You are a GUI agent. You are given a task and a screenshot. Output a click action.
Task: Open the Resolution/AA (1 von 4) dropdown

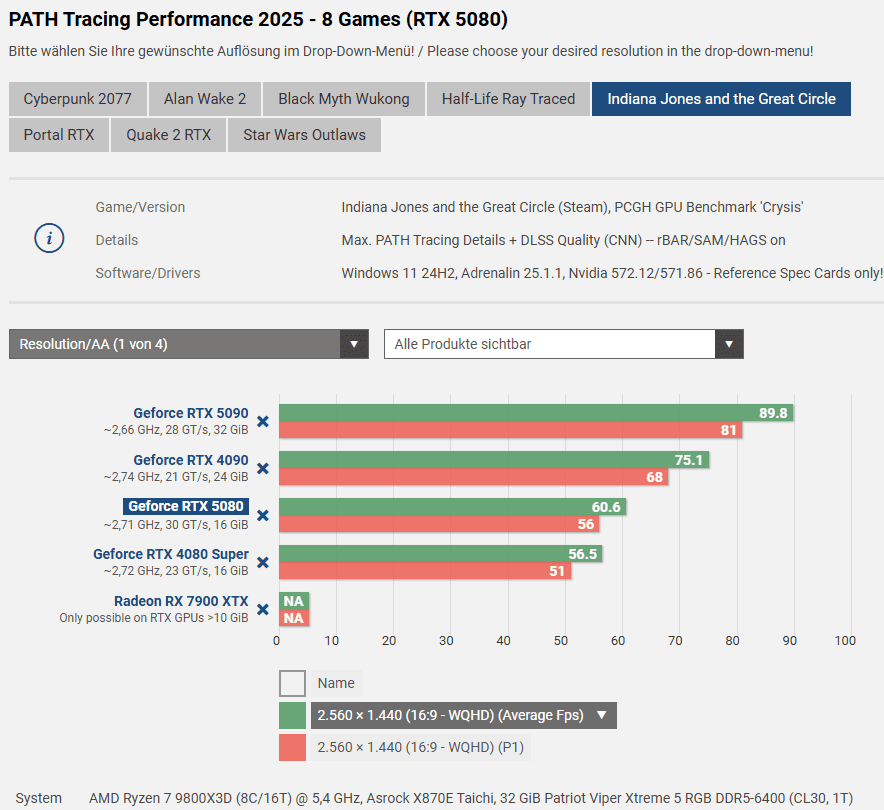[189, 344]
